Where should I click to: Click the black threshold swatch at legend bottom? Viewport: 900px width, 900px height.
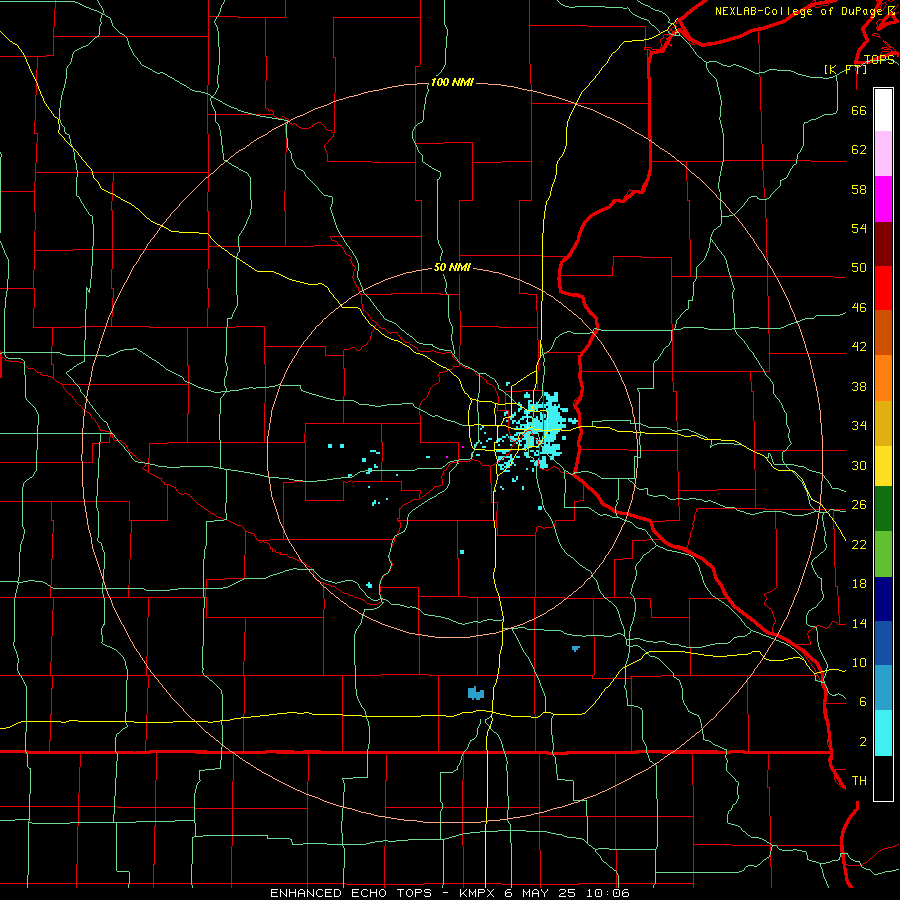pos(883,778)
